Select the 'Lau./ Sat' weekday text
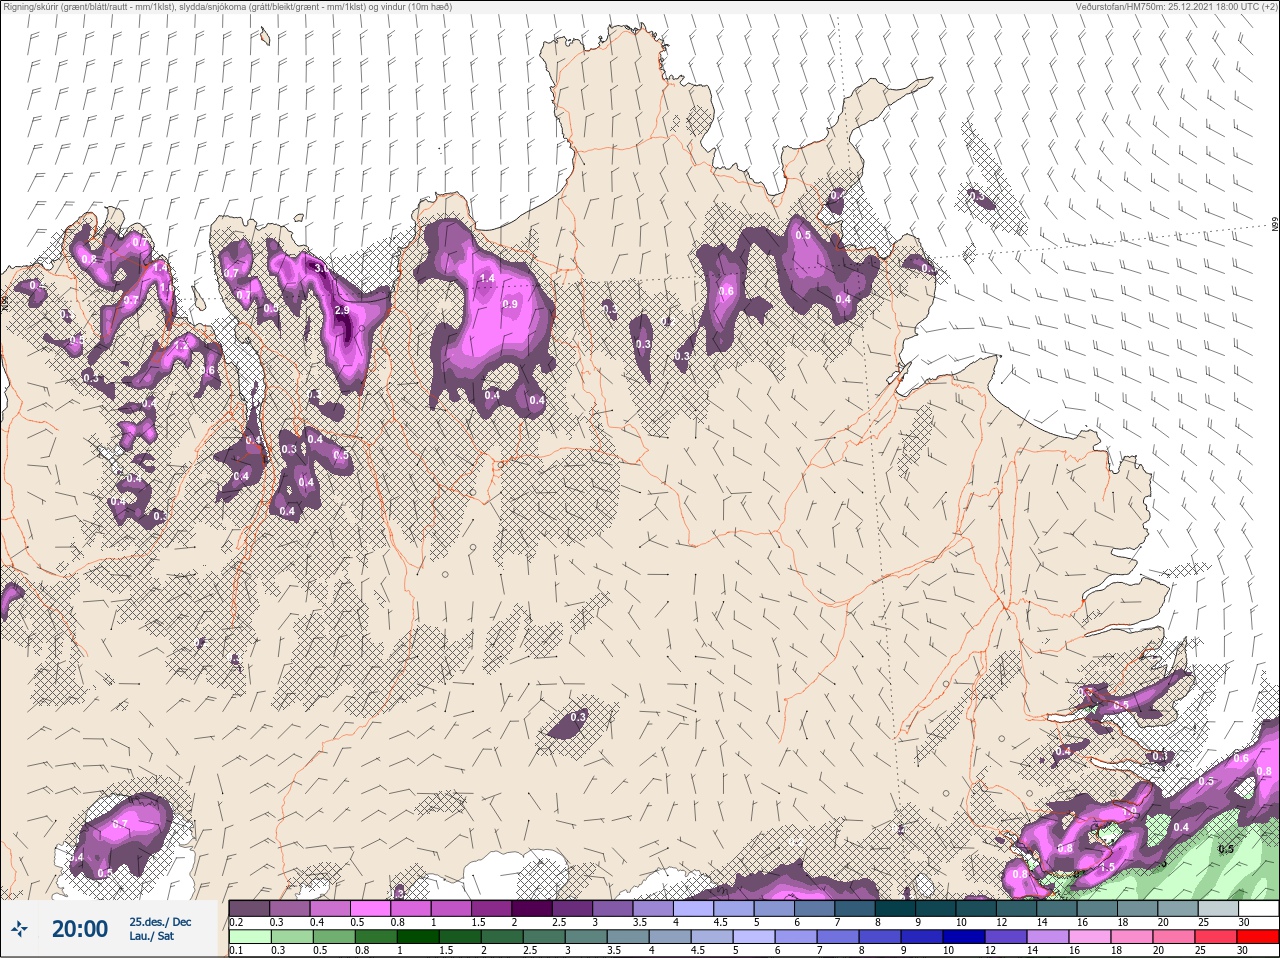The height and width of the screenshot is (958, 1280). (x=151, y=936)
